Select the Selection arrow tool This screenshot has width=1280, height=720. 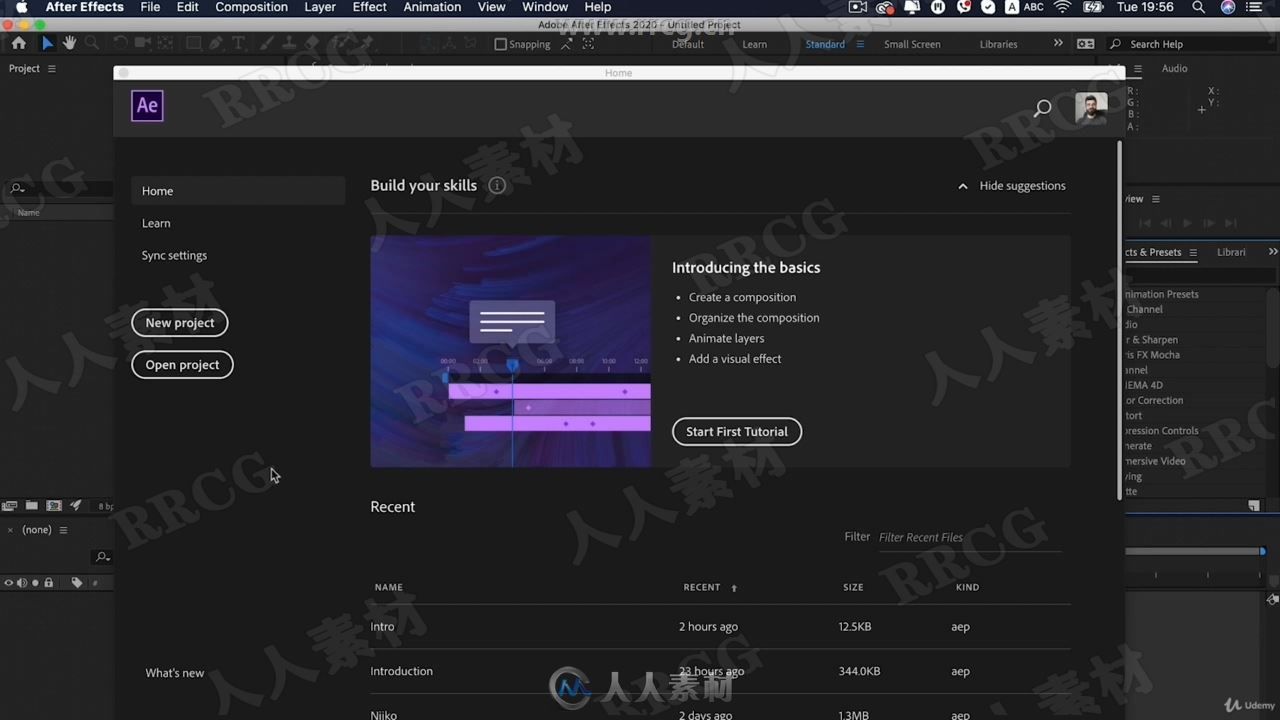click(x=47, y=43)
